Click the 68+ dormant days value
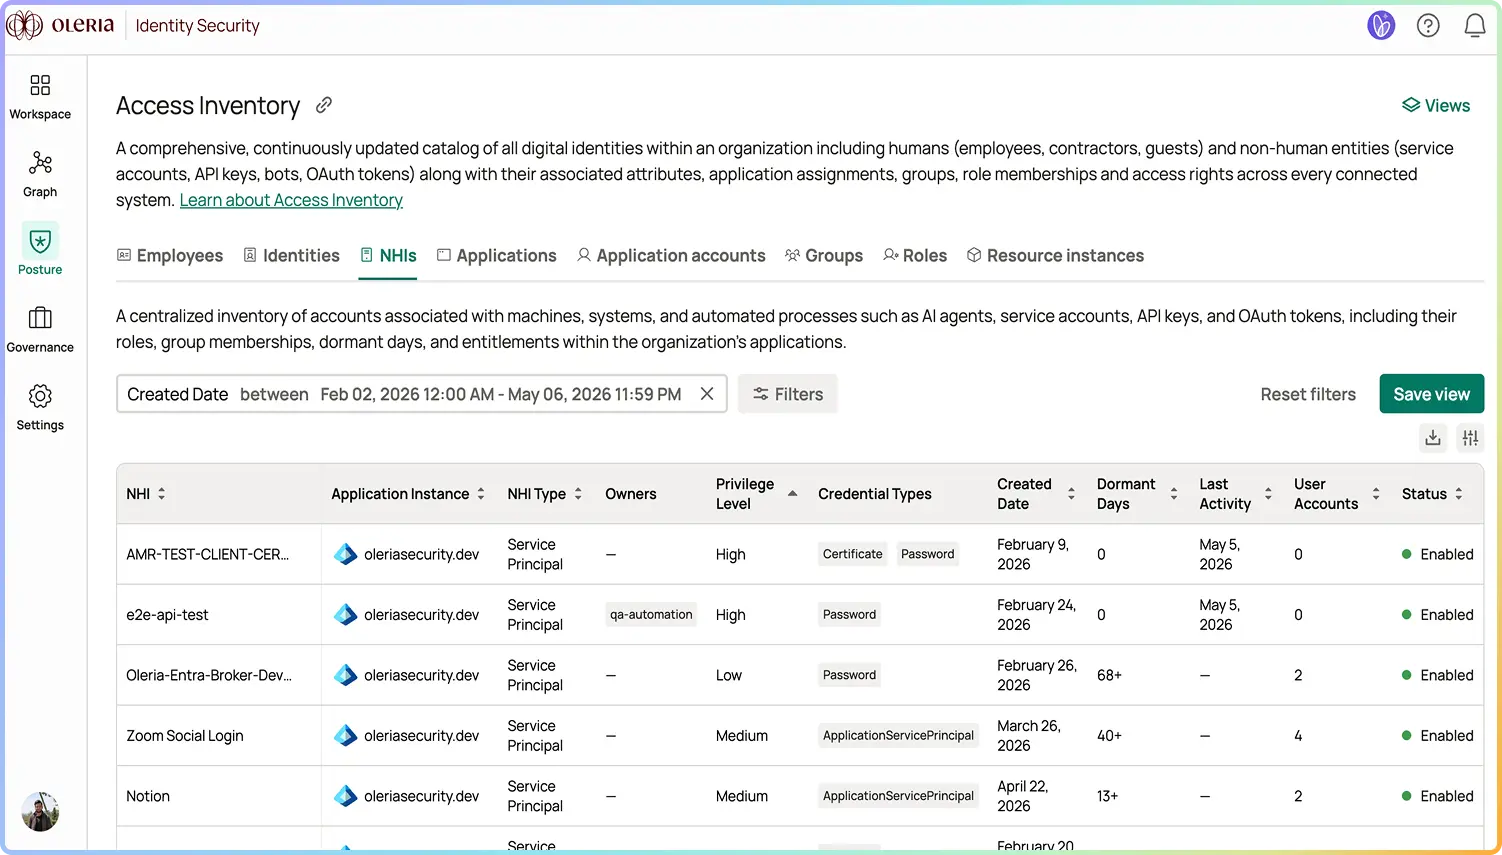The height and width of the screenshot is (855, 1502). (1109, 675)
